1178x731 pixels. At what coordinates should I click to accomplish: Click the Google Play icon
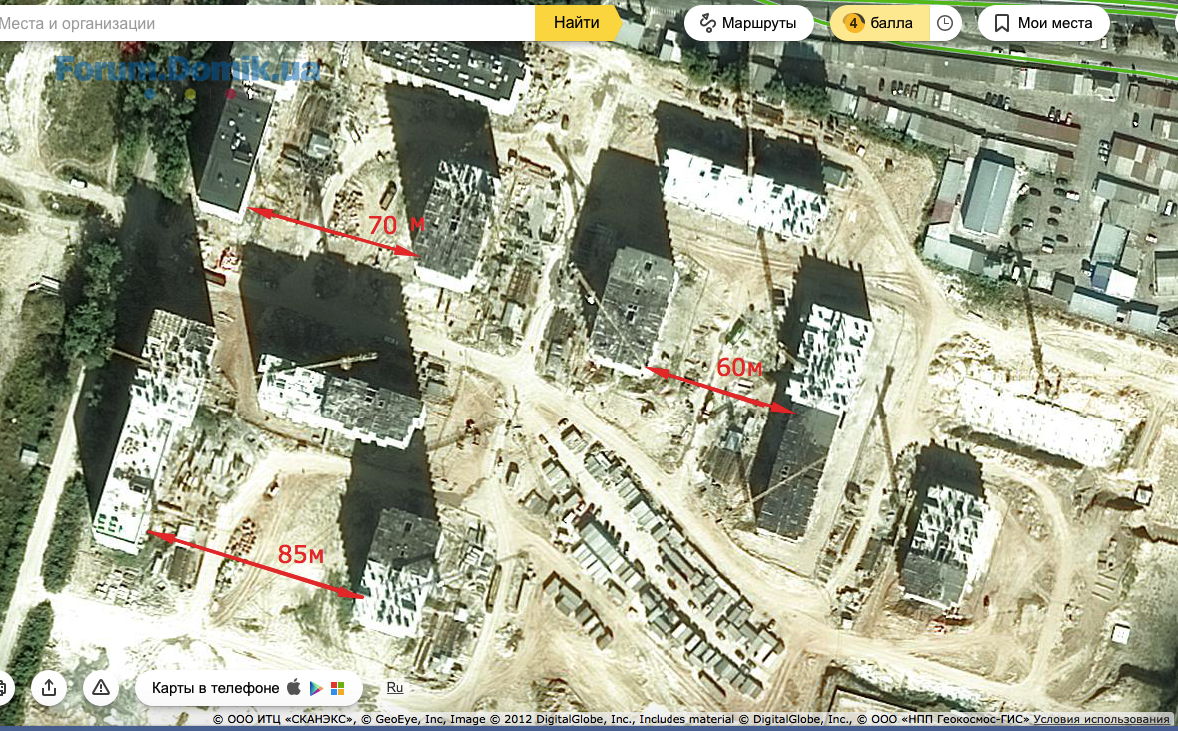click(316, 688)
